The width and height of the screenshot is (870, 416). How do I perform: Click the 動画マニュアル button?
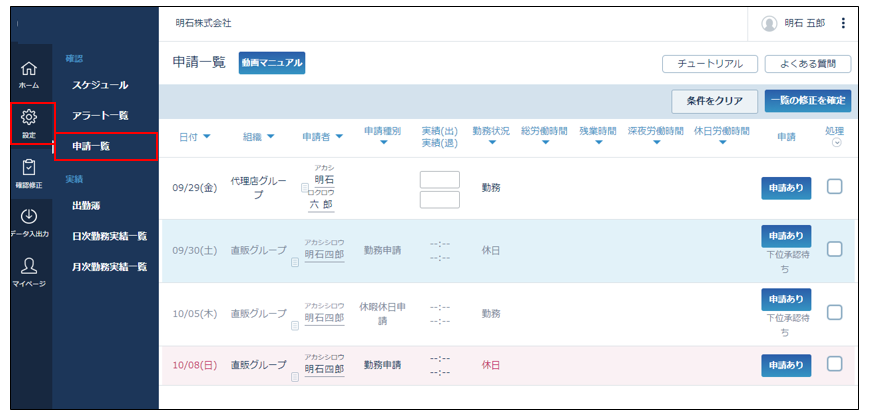272,63
